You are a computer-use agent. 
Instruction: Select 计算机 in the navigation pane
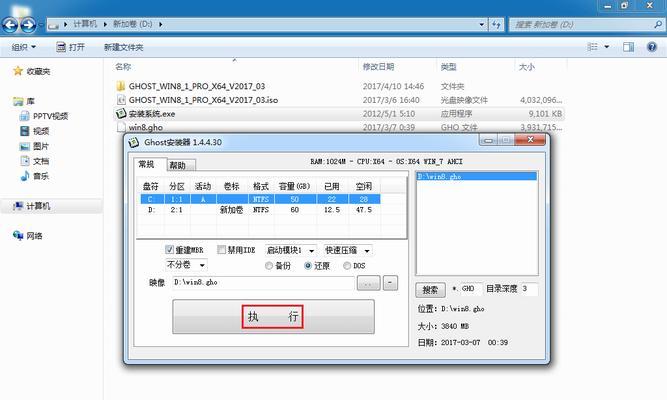coord(51,206)
